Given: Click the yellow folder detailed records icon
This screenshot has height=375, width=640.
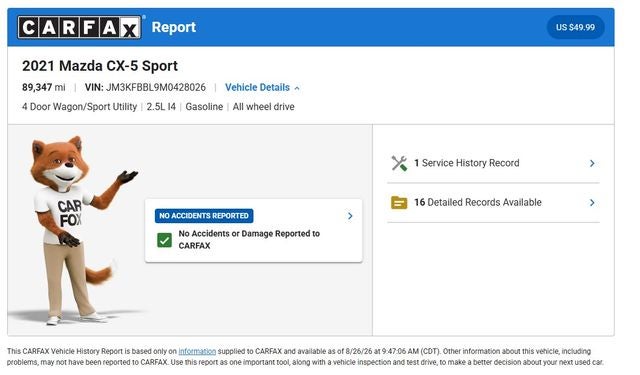Looking at the screenshot, I should 399,202.
